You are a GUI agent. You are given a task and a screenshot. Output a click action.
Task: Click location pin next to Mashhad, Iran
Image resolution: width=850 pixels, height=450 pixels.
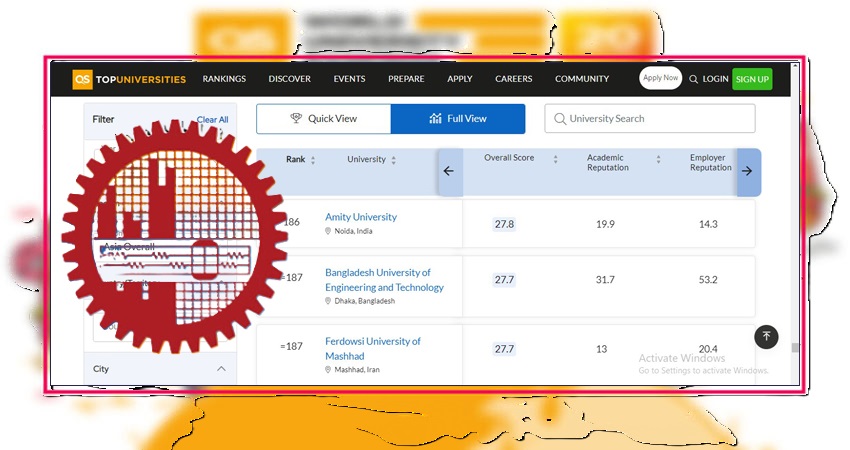coord(327,370)
